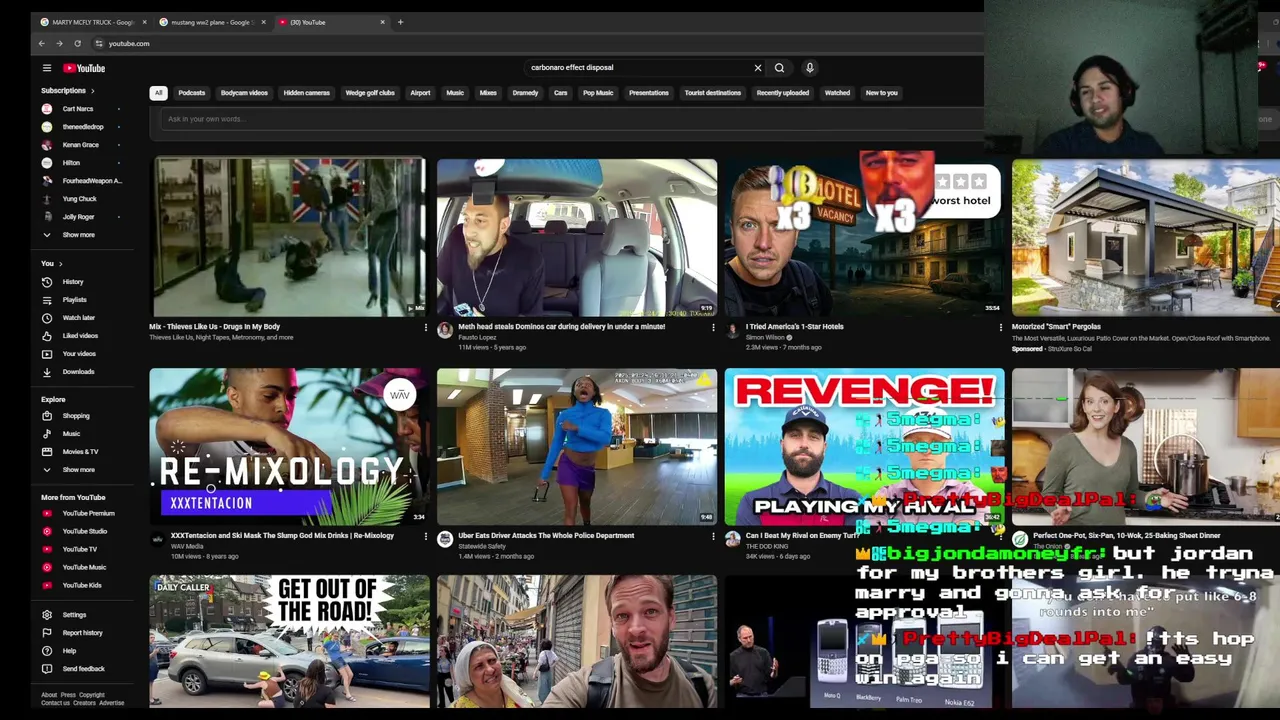The width and height of the screenshot is (1280, 720).
Task: Select the New to you chip
Action: click(x=881, y=93)
